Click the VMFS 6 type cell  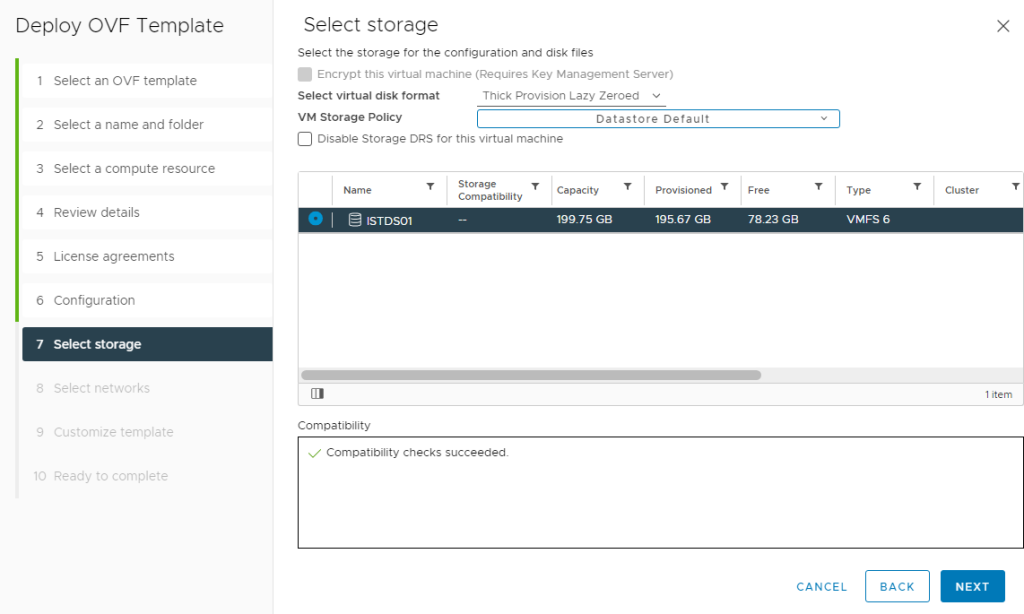(868, 219)
